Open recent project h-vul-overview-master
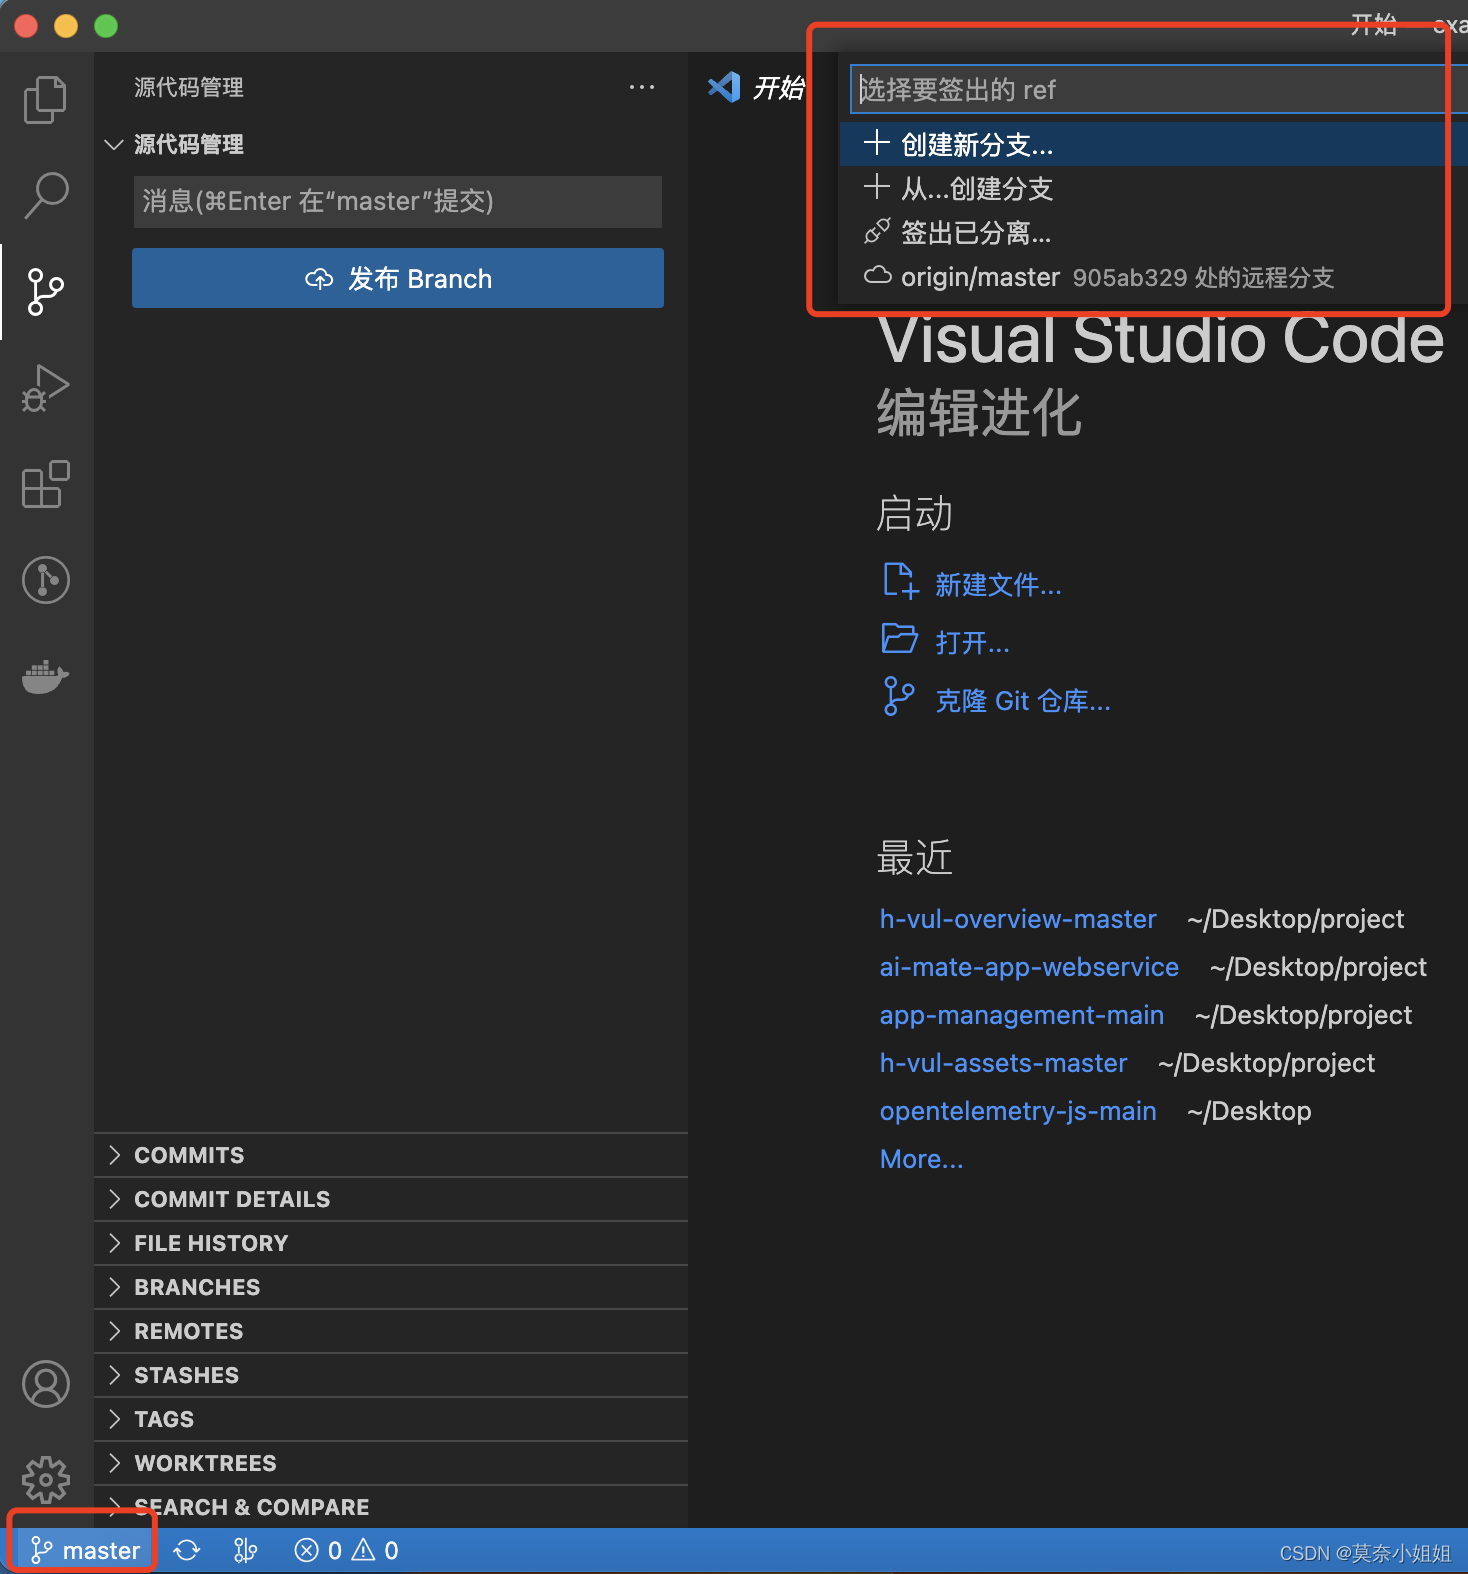 point(1018,919)
